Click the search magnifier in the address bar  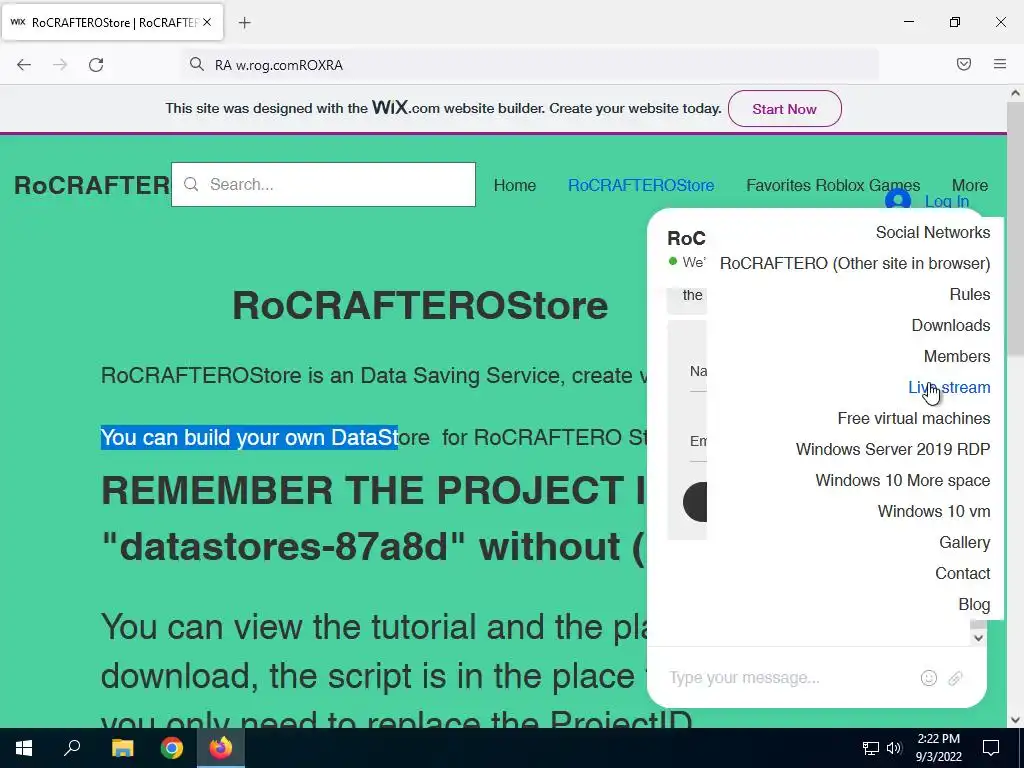point(197,64)
